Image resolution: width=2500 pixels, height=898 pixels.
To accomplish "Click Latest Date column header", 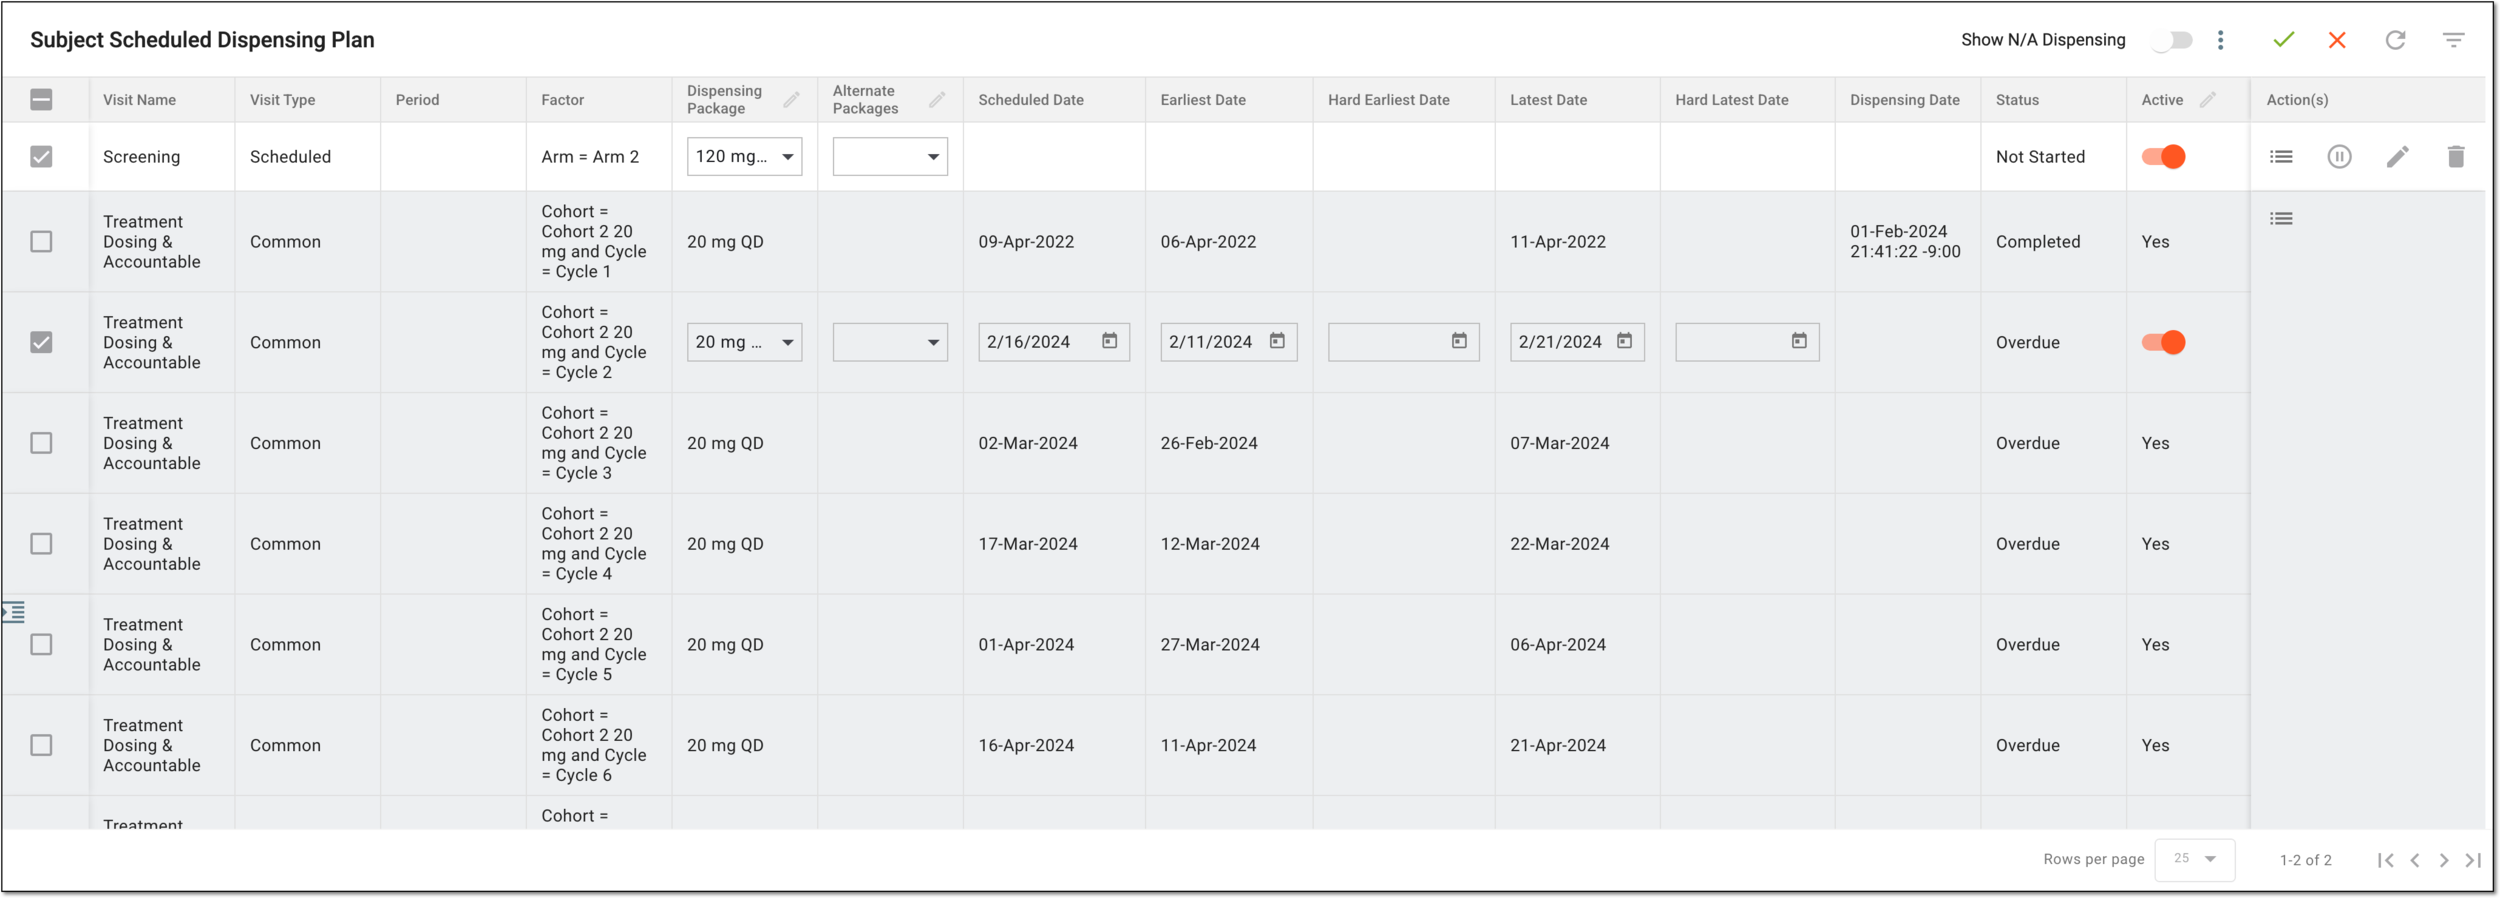I will (1548, 100).
